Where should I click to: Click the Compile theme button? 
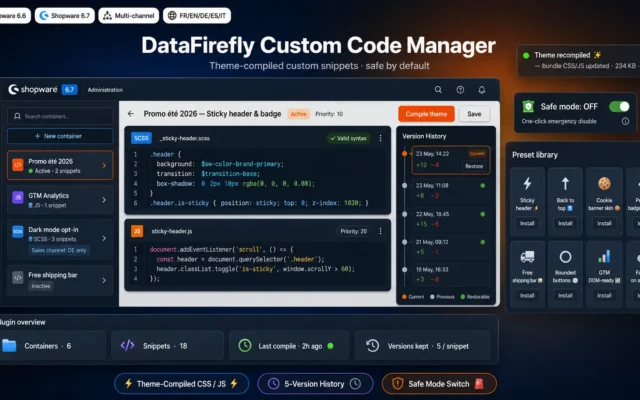click(426, 114)
